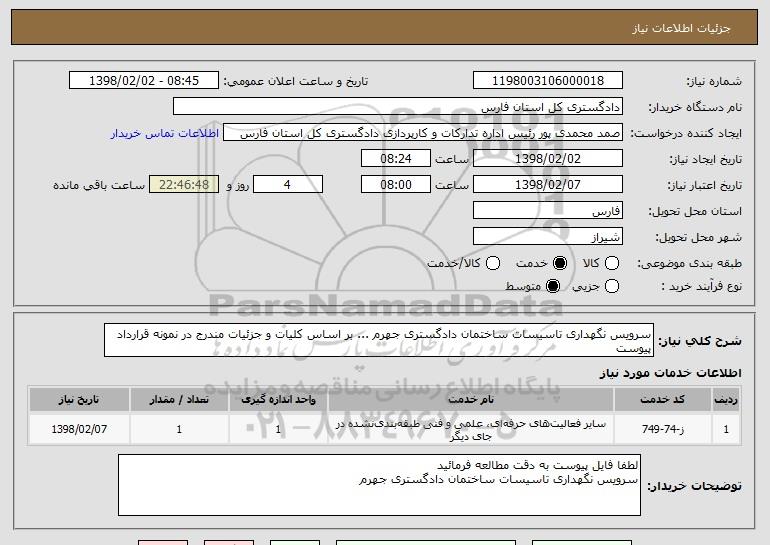770x545 pixels.
Task: Open the اطلاعات تماس خریدار link
Action: tap(165, 134)
